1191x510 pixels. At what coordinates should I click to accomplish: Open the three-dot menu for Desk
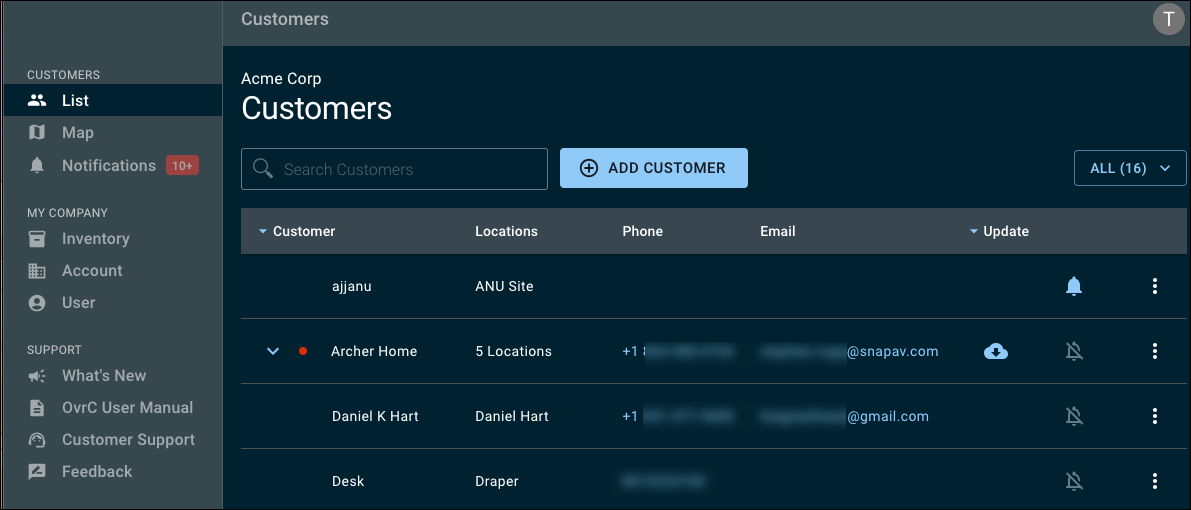pyautogui.click(x=1154, y=481)
